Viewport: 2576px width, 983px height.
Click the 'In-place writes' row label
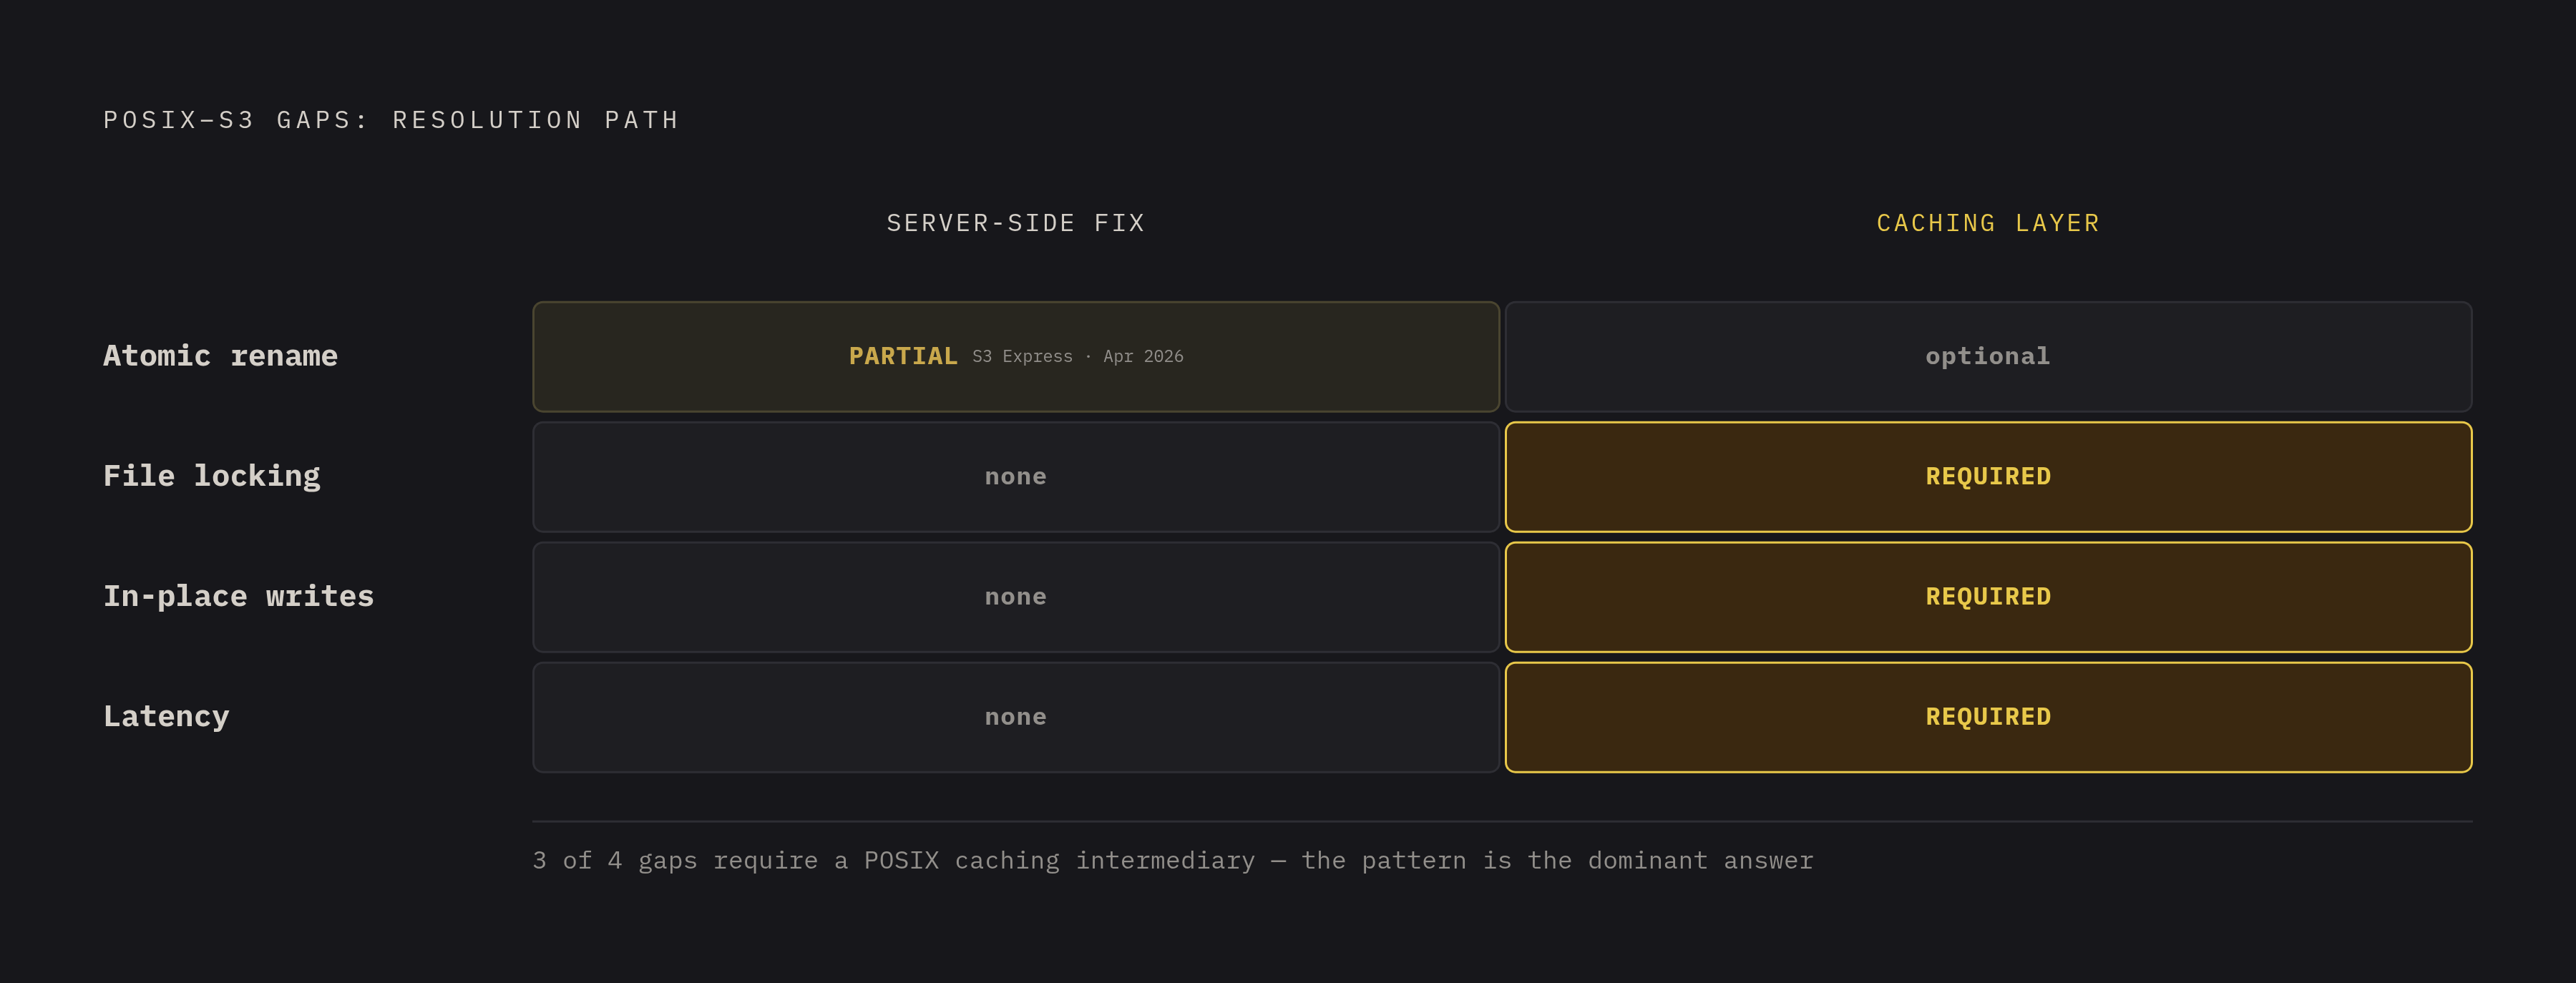pos(238,596)
